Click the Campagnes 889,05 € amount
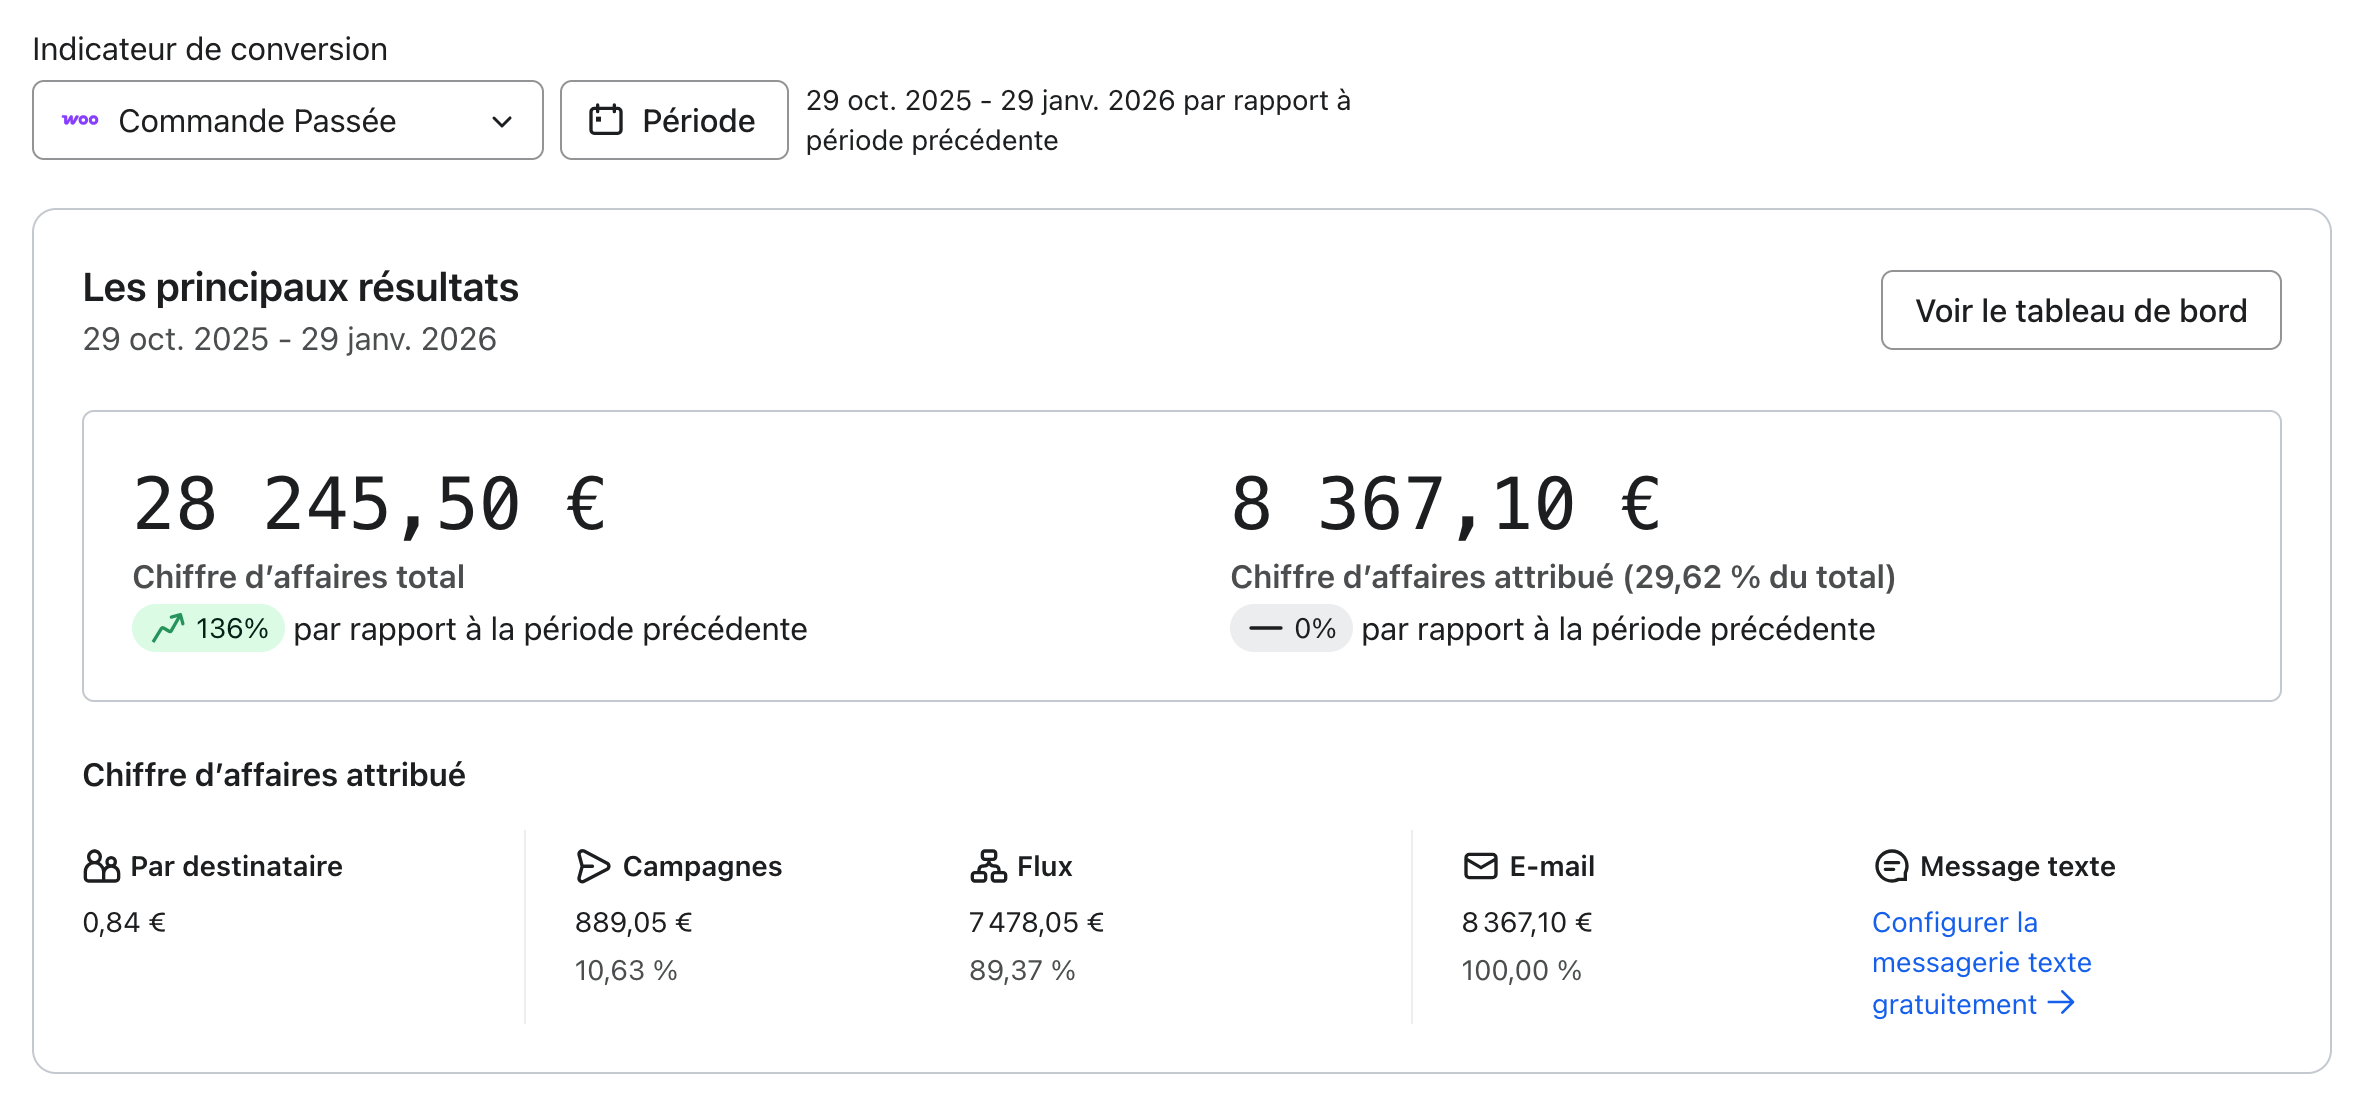Viewport: 2354px width, 1094px height. [633, 922]
